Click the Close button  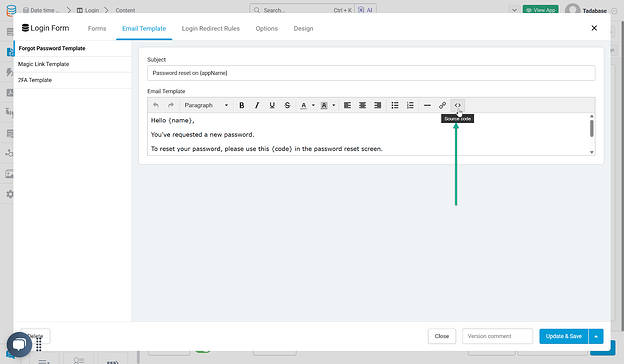(442, 336)
